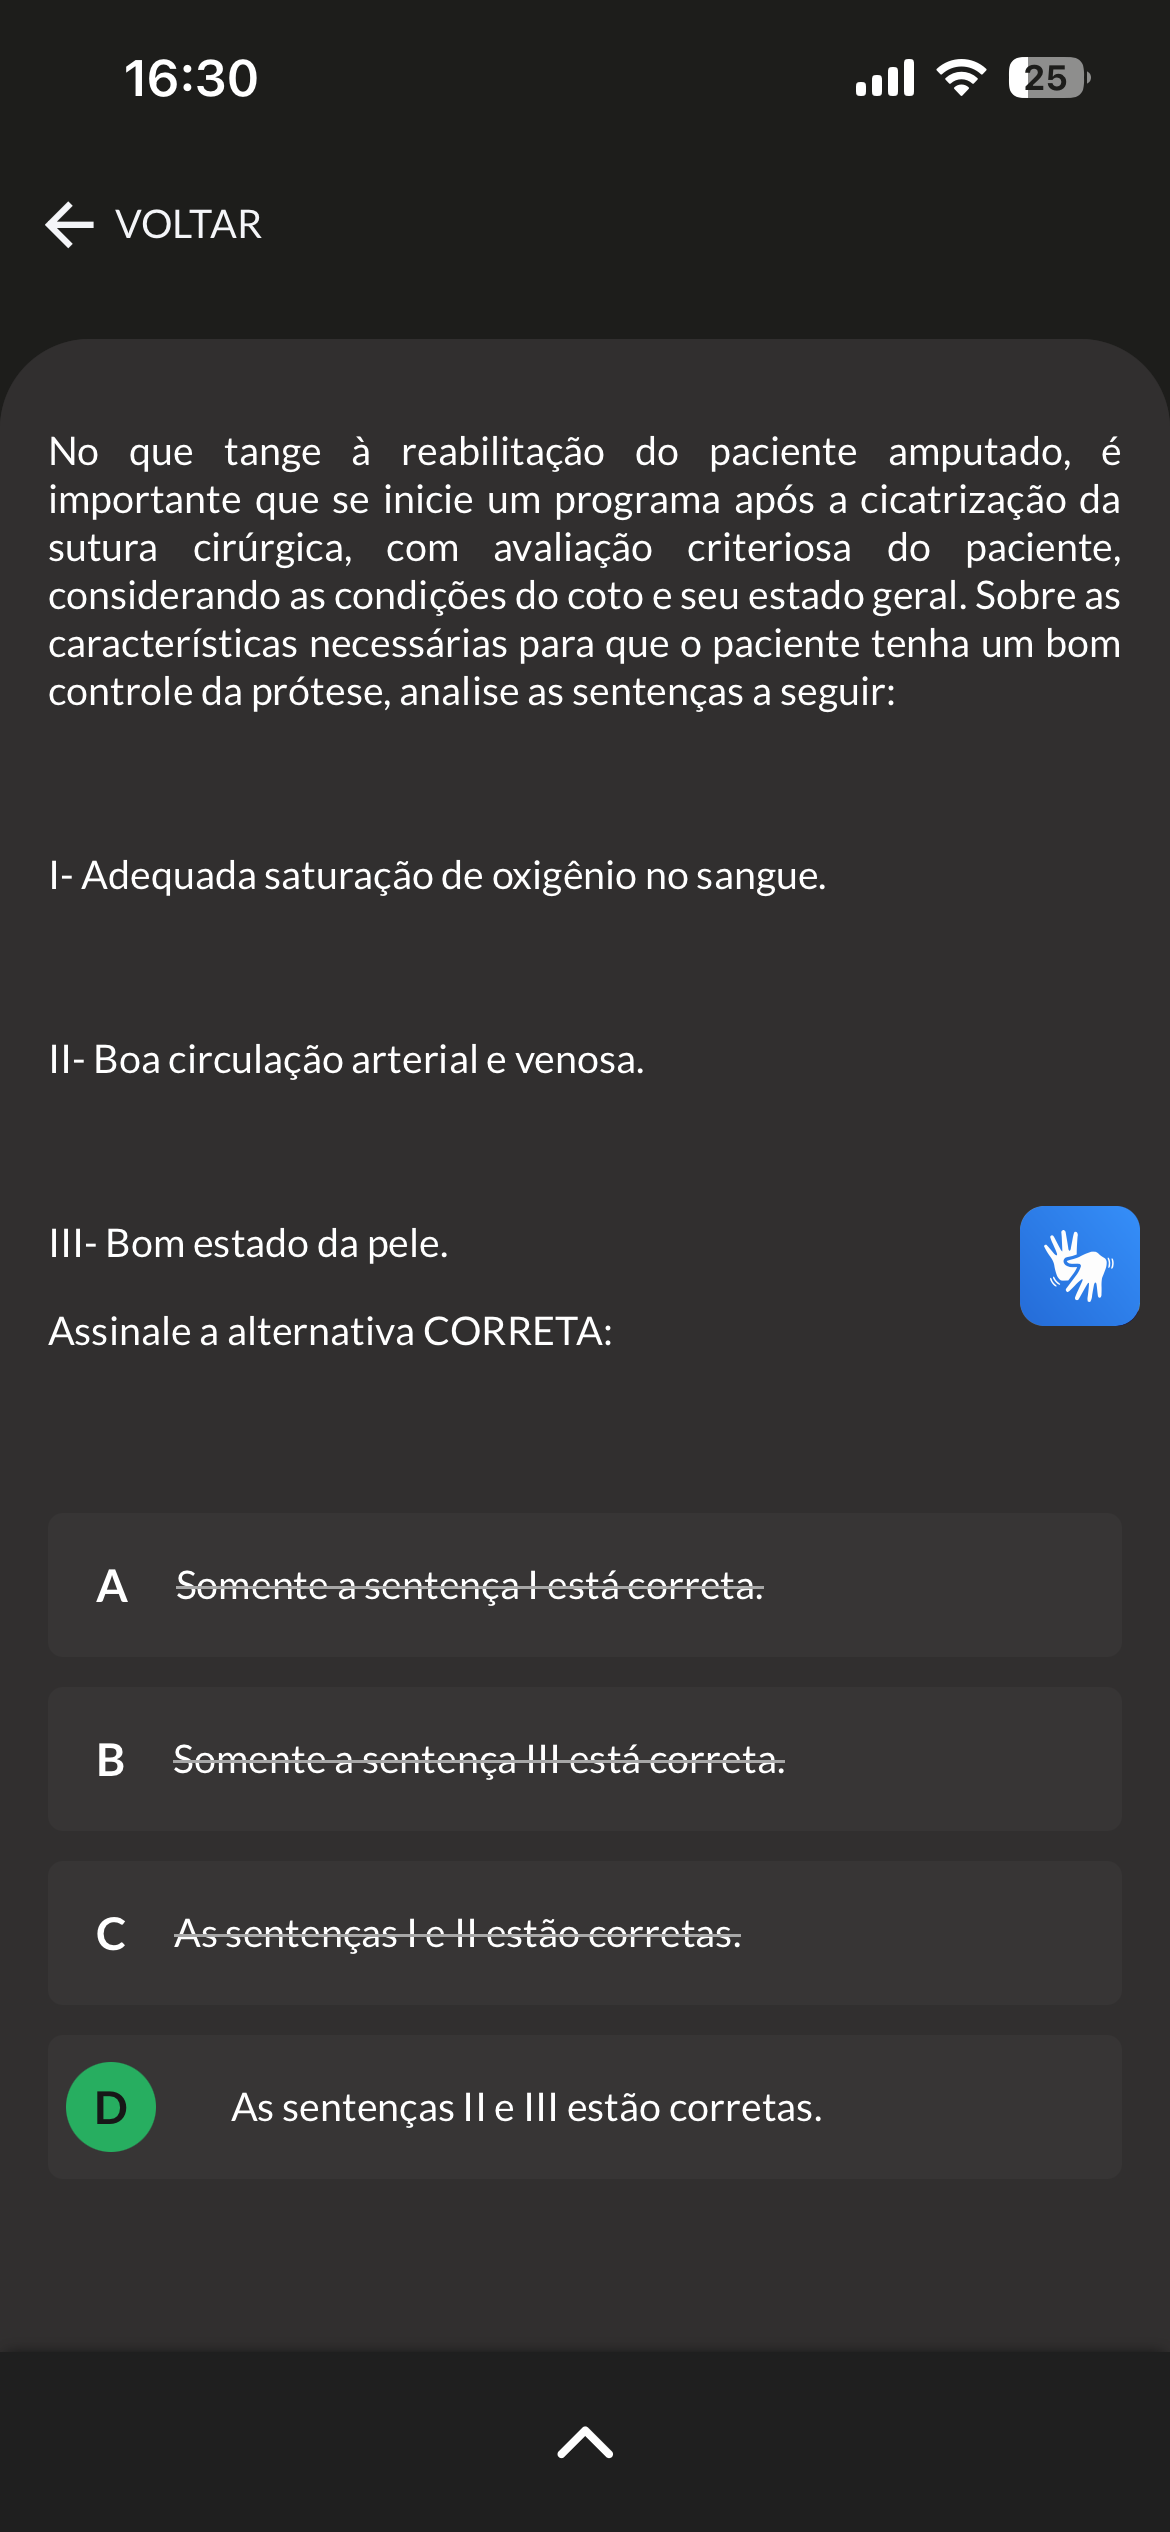Tap the 'Assinale a alternativa CORRETA' prompt
1170x2532 pixels.
click(x=330, y=1332)
